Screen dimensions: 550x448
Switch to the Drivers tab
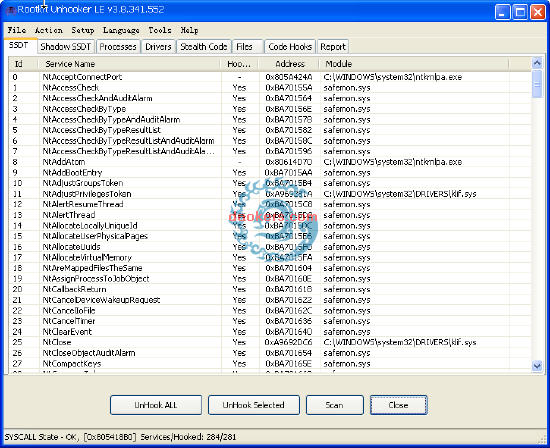click(158, 47)
